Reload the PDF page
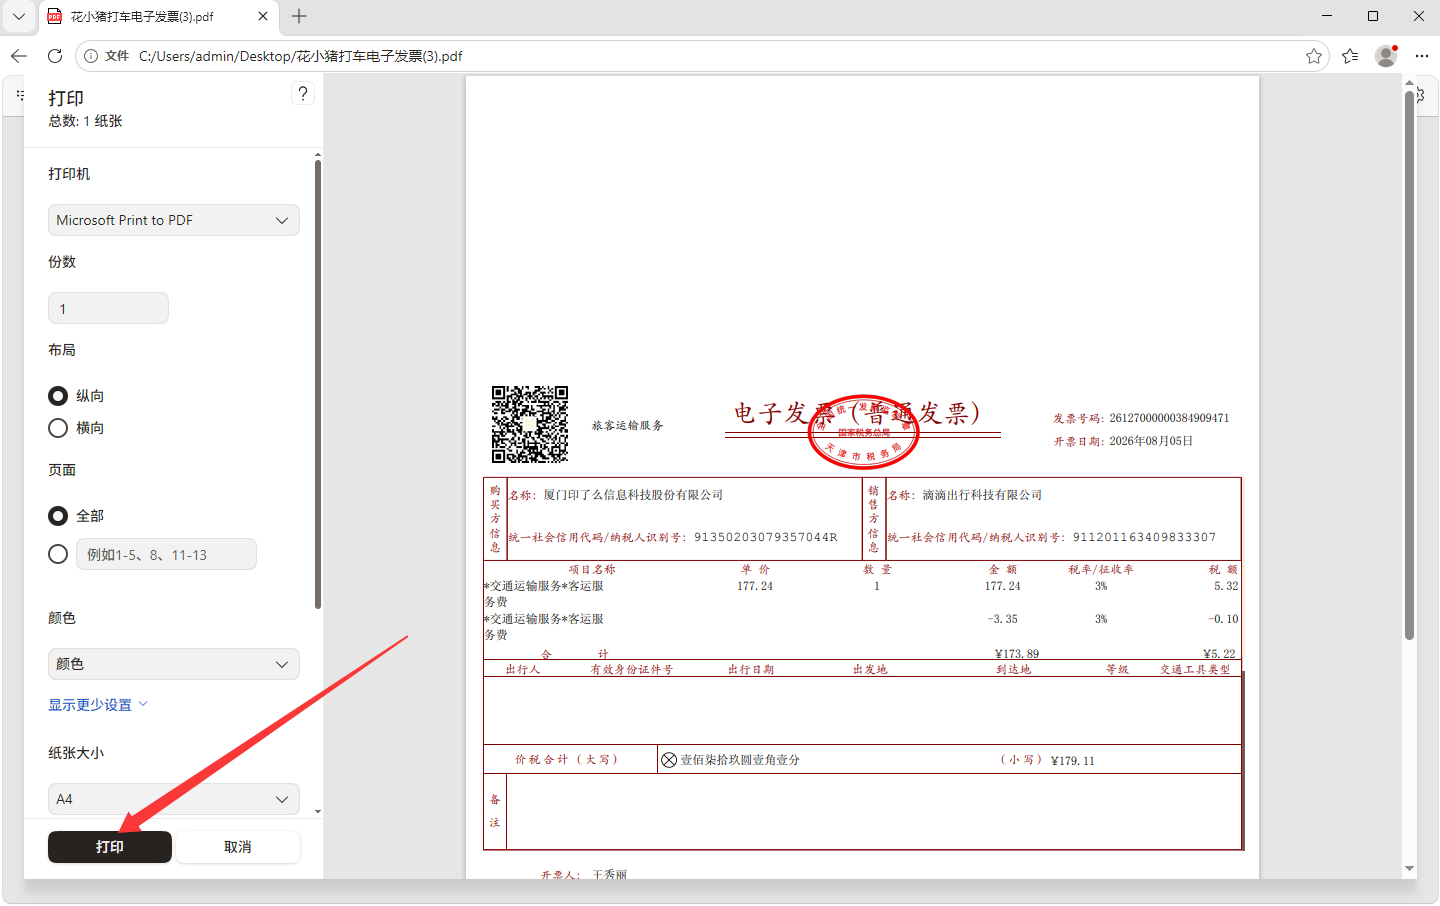1440x906 pixels. 55,56
